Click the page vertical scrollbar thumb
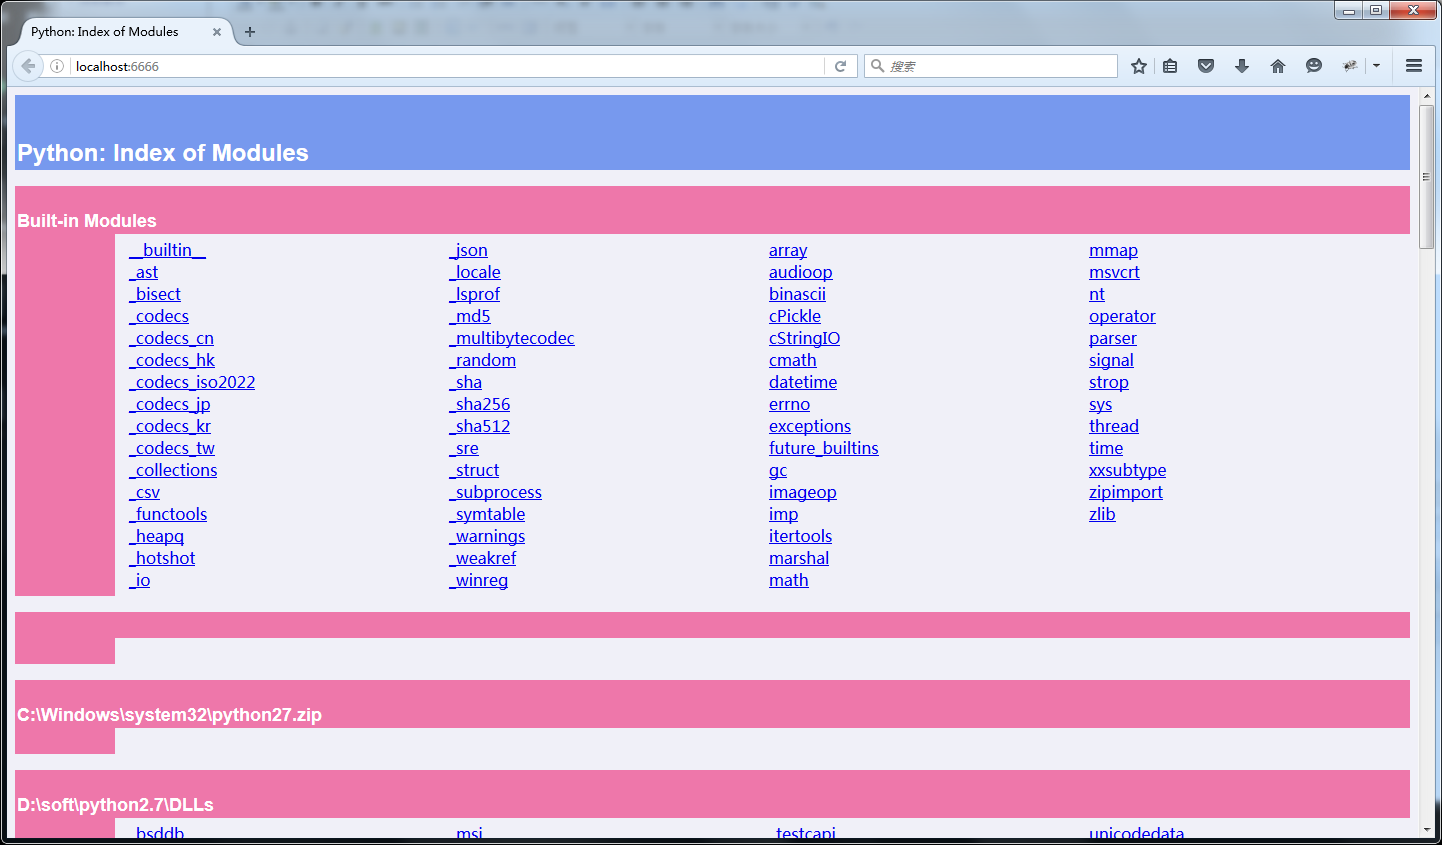This screenshot has width=1442, height=845. (x=1427, y=176)
